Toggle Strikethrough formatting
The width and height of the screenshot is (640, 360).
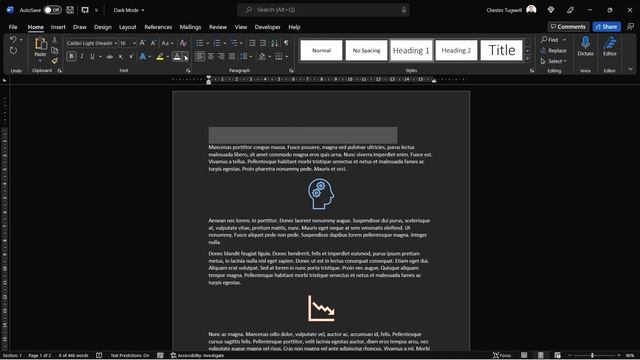(109, 57)
